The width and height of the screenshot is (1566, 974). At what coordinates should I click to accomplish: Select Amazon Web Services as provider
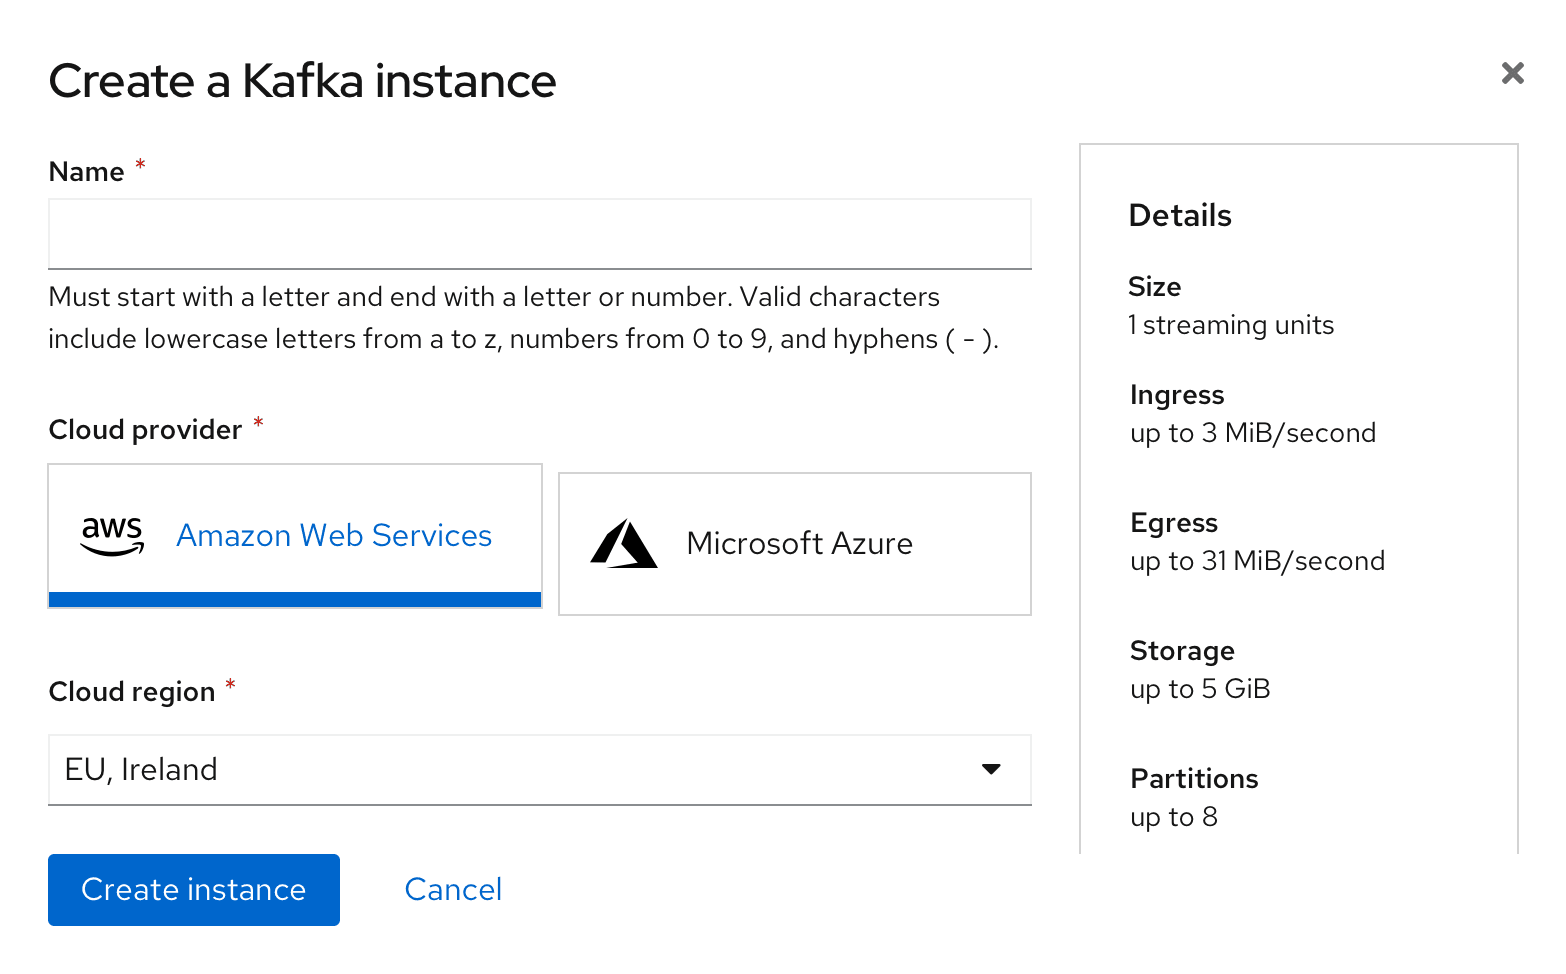point(334,535)
